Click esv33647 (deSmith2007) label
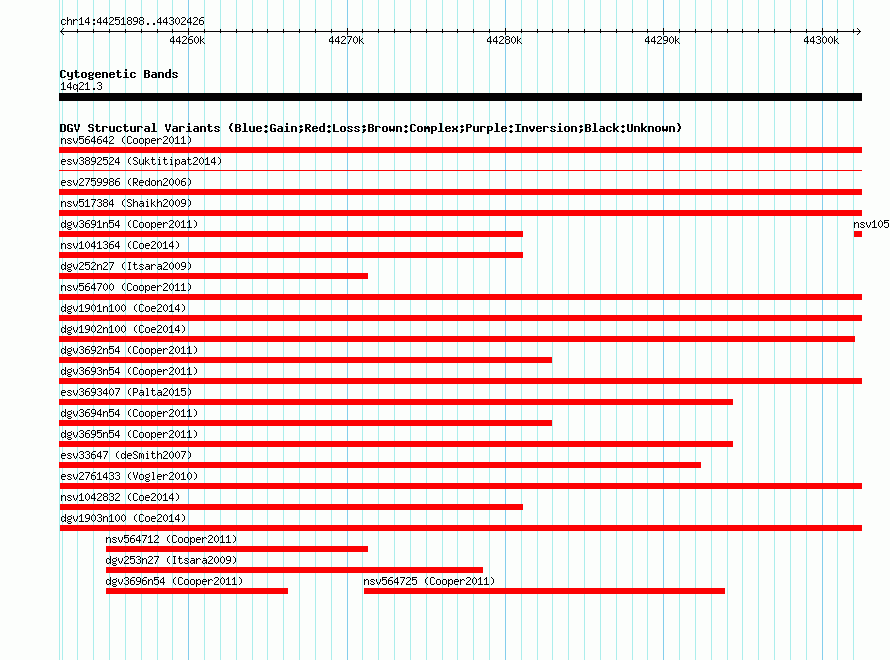890x660 pixels. click(126, 455)
